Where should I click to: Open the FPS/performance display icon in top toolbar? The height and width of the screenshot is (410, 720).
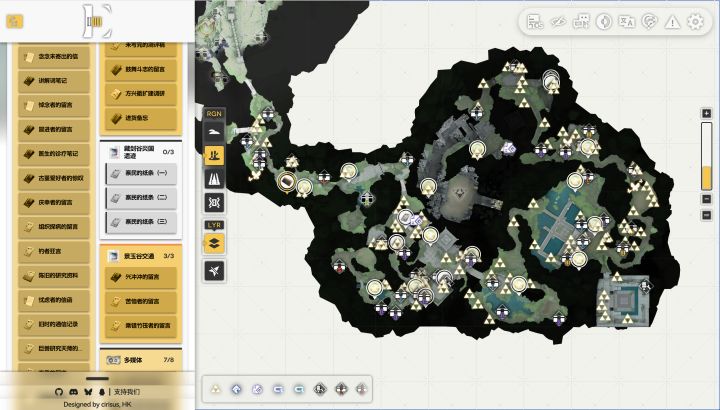coord(535,22)
